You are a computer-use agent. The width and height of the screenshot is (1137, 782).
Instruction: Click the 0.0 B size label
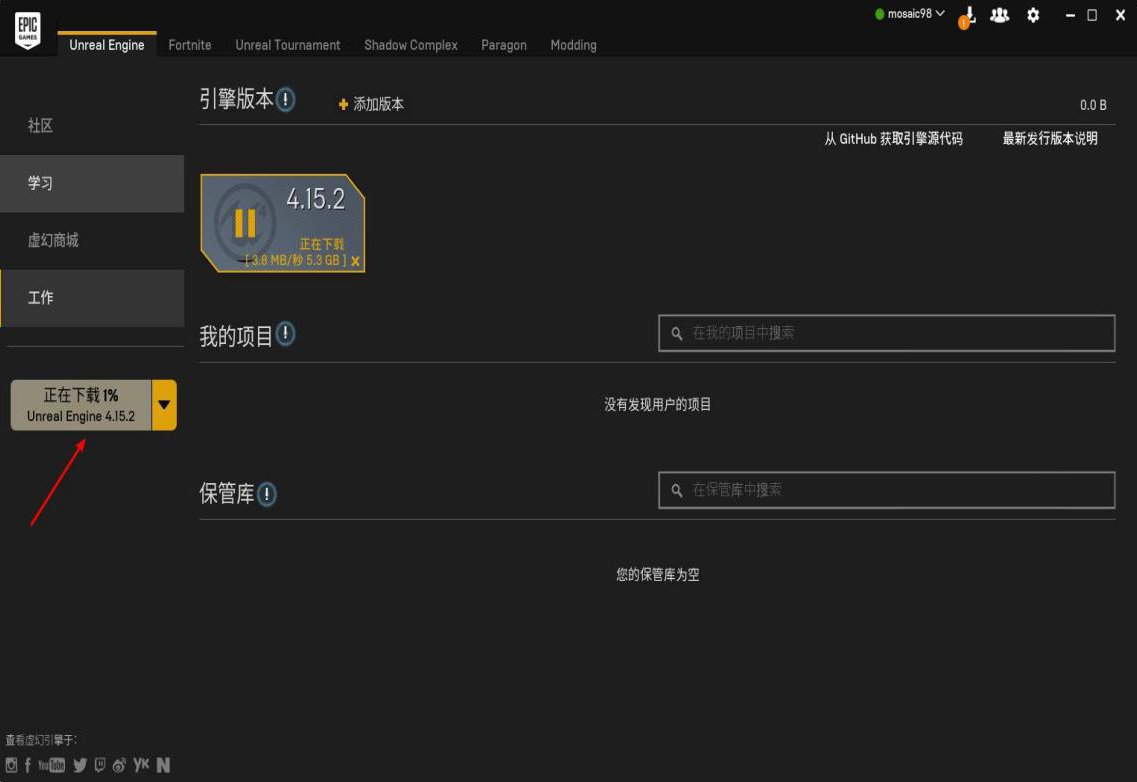point(1093,105)
